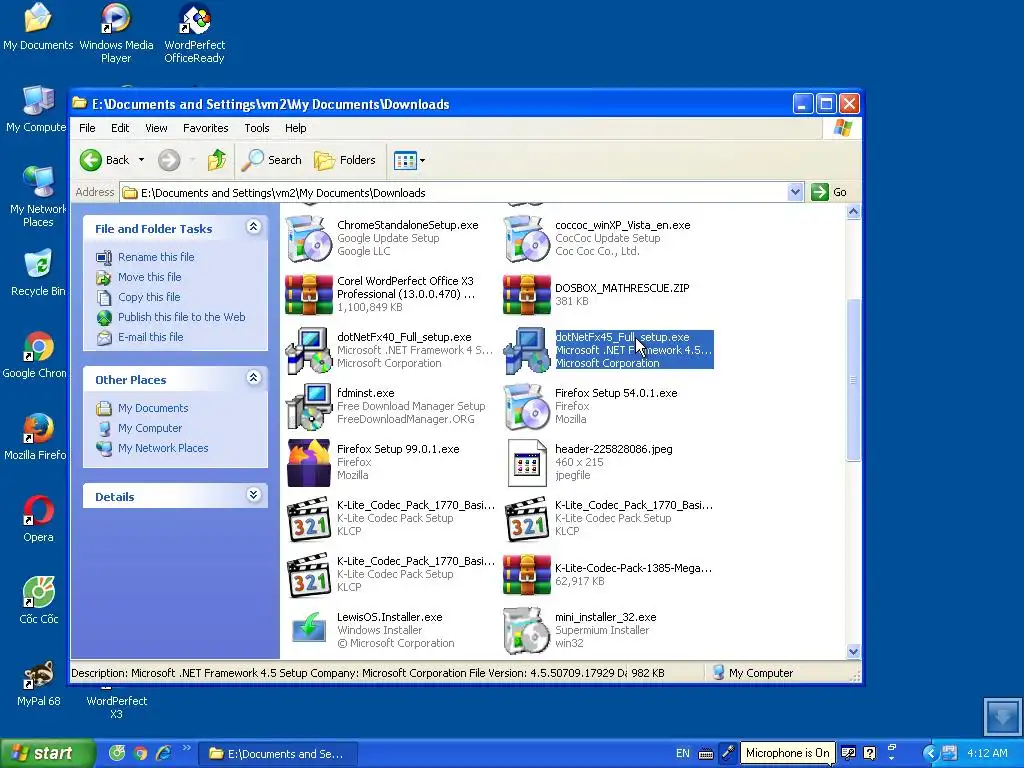
Task: Launch Internet Explorer from Quick Launch
Action: 163,753
